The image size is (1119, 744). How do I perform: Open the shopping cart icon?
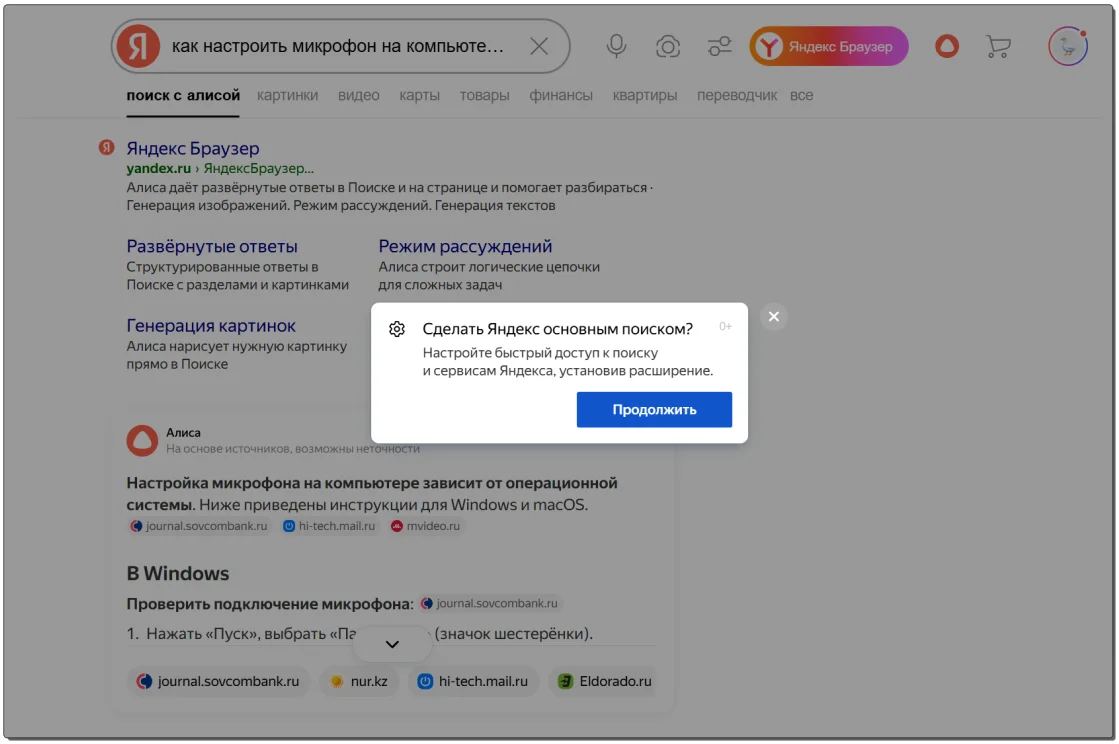click(997, 46)
